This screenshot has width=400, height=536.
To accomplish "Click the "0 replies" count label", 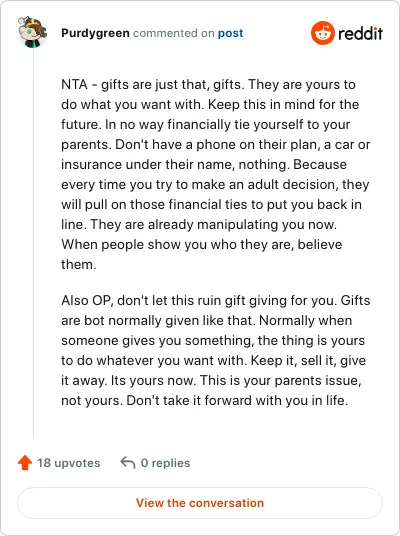I will [x=165, y=463].
